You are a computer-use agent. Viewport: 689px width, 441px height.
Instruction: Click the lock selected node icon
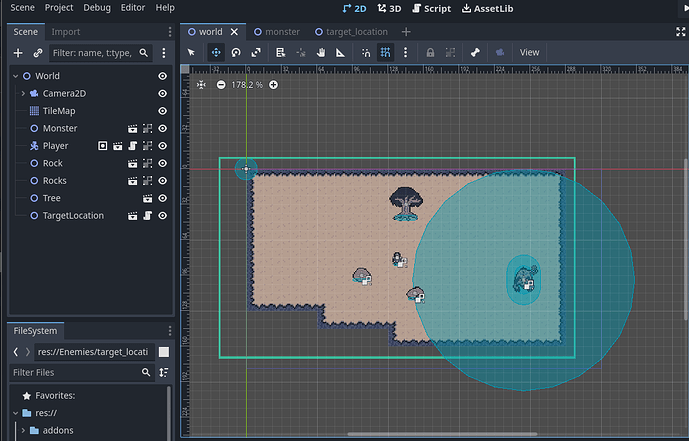(430, 52)
